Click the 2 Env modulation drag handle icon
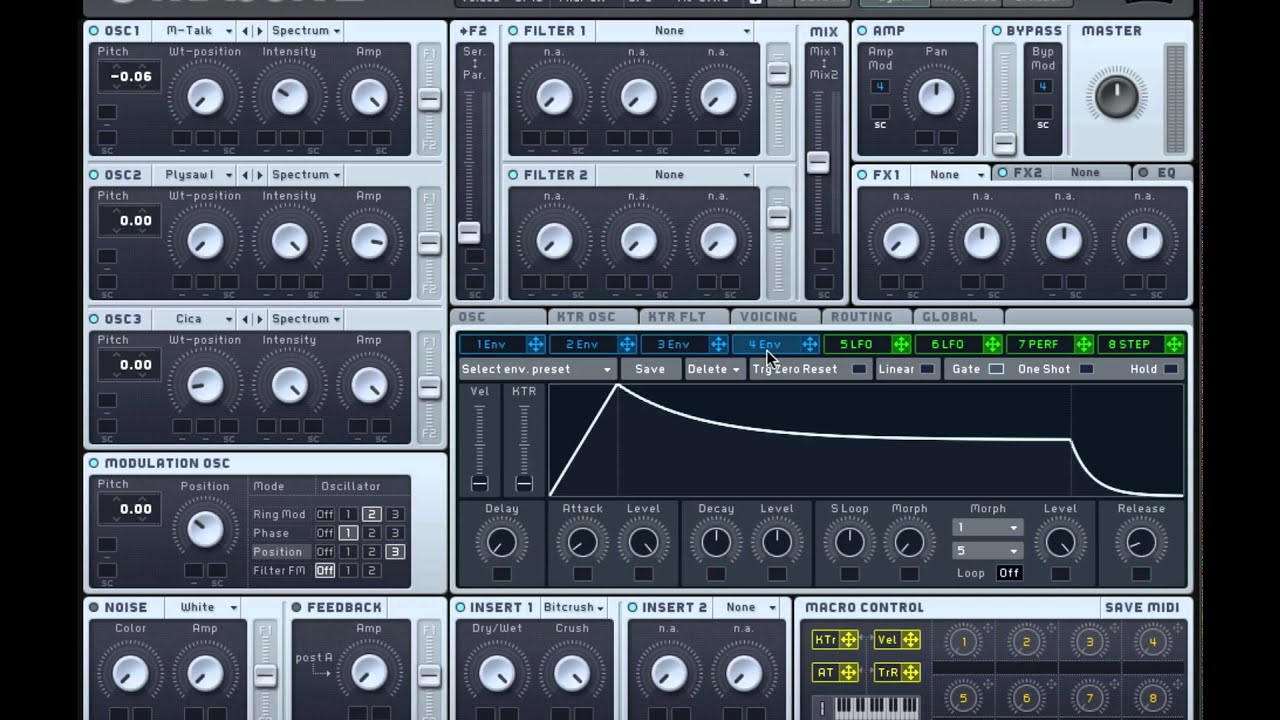Viewport: 1280px width, 720px height. 627,344
